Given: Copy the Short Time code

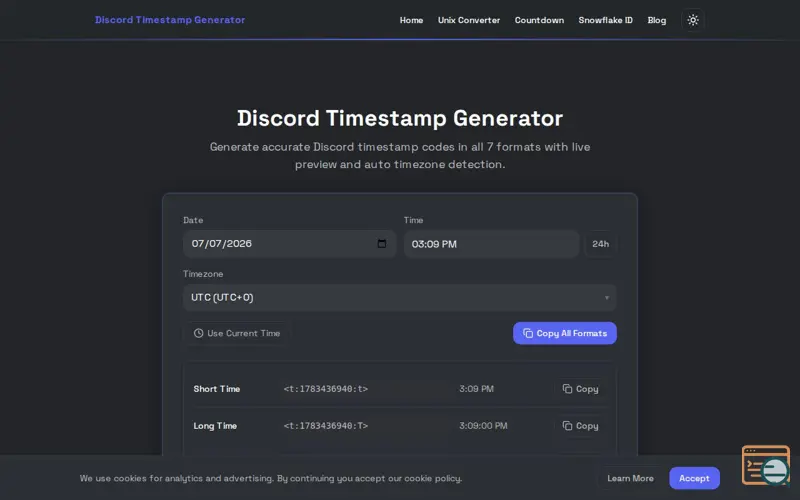Looking at the screenshot, I should pyautogui.click(x=580, y=389).
